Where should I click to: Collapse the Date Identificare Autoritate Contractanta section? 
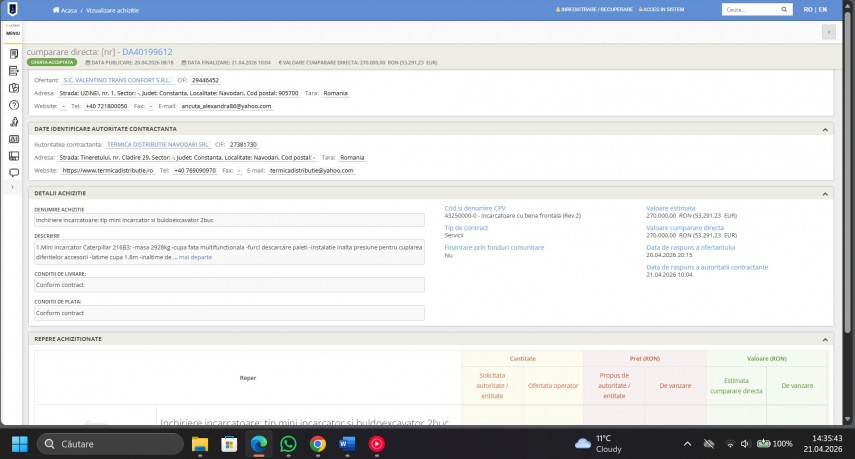(825, 129)
